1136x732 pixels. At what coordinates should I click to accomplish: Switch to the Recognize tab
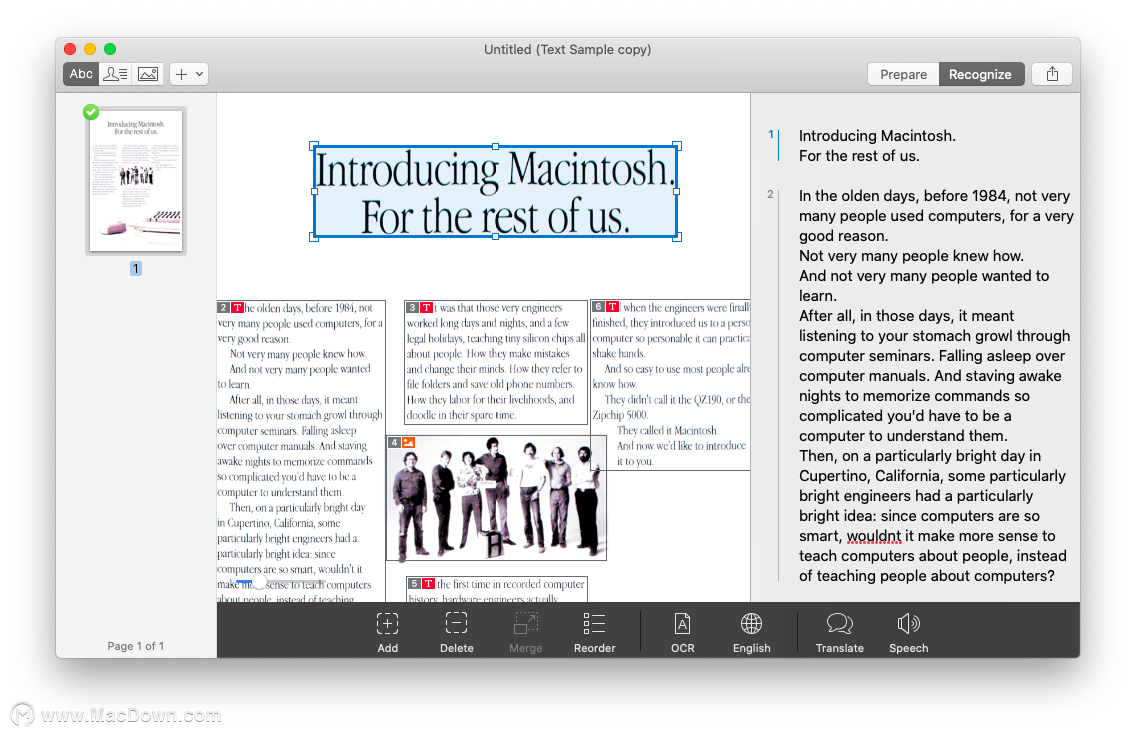(x=980, y=74)
